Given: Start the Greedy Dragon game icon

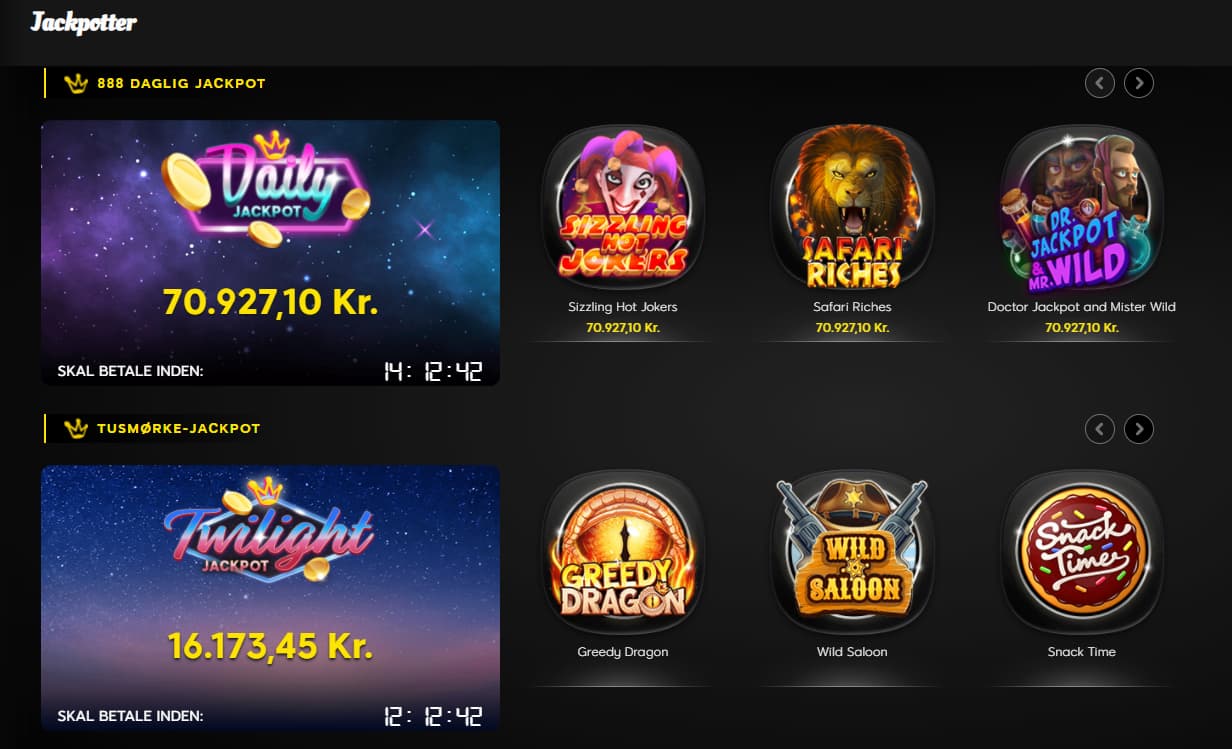Looking at the screenshot, I should (x=622, y=553).
